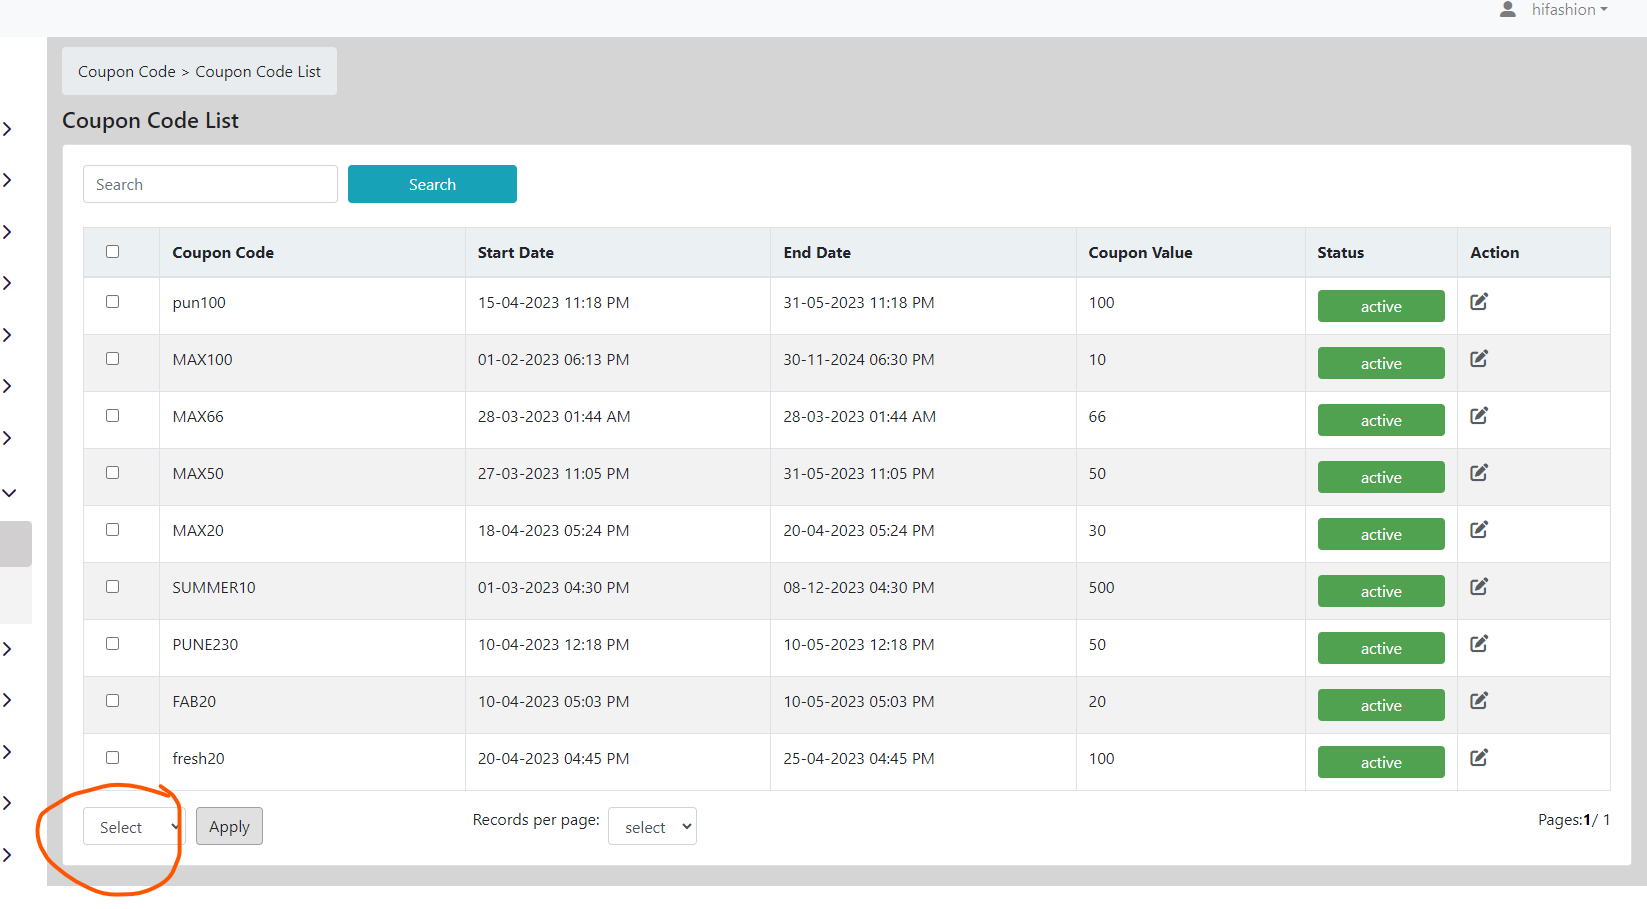Edit the SUMMER10 coupon via its edit icon

pyautogui.click(x=1479, y=586)
